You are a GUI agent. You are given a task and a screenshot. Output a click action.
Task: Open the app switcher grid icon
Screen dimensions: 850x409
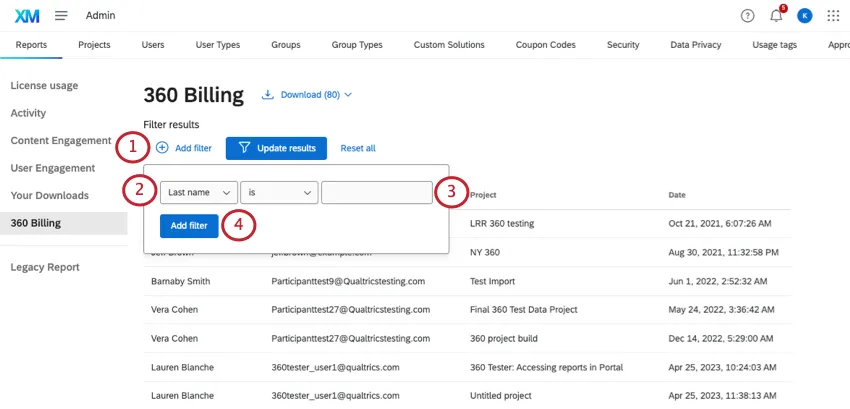[834, 16]
